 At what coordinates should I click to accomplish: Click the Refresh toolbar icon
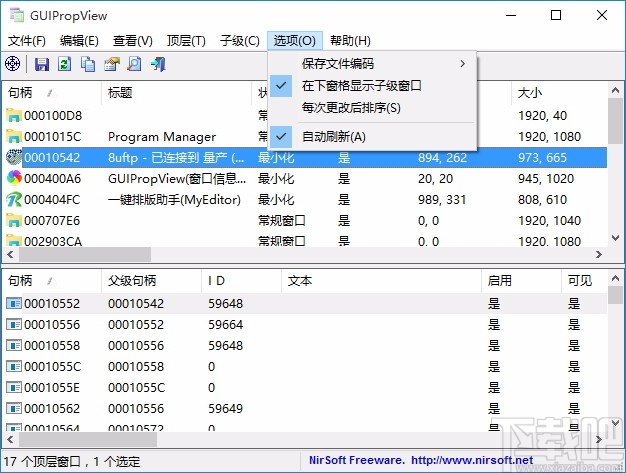(x=64, y=64)
